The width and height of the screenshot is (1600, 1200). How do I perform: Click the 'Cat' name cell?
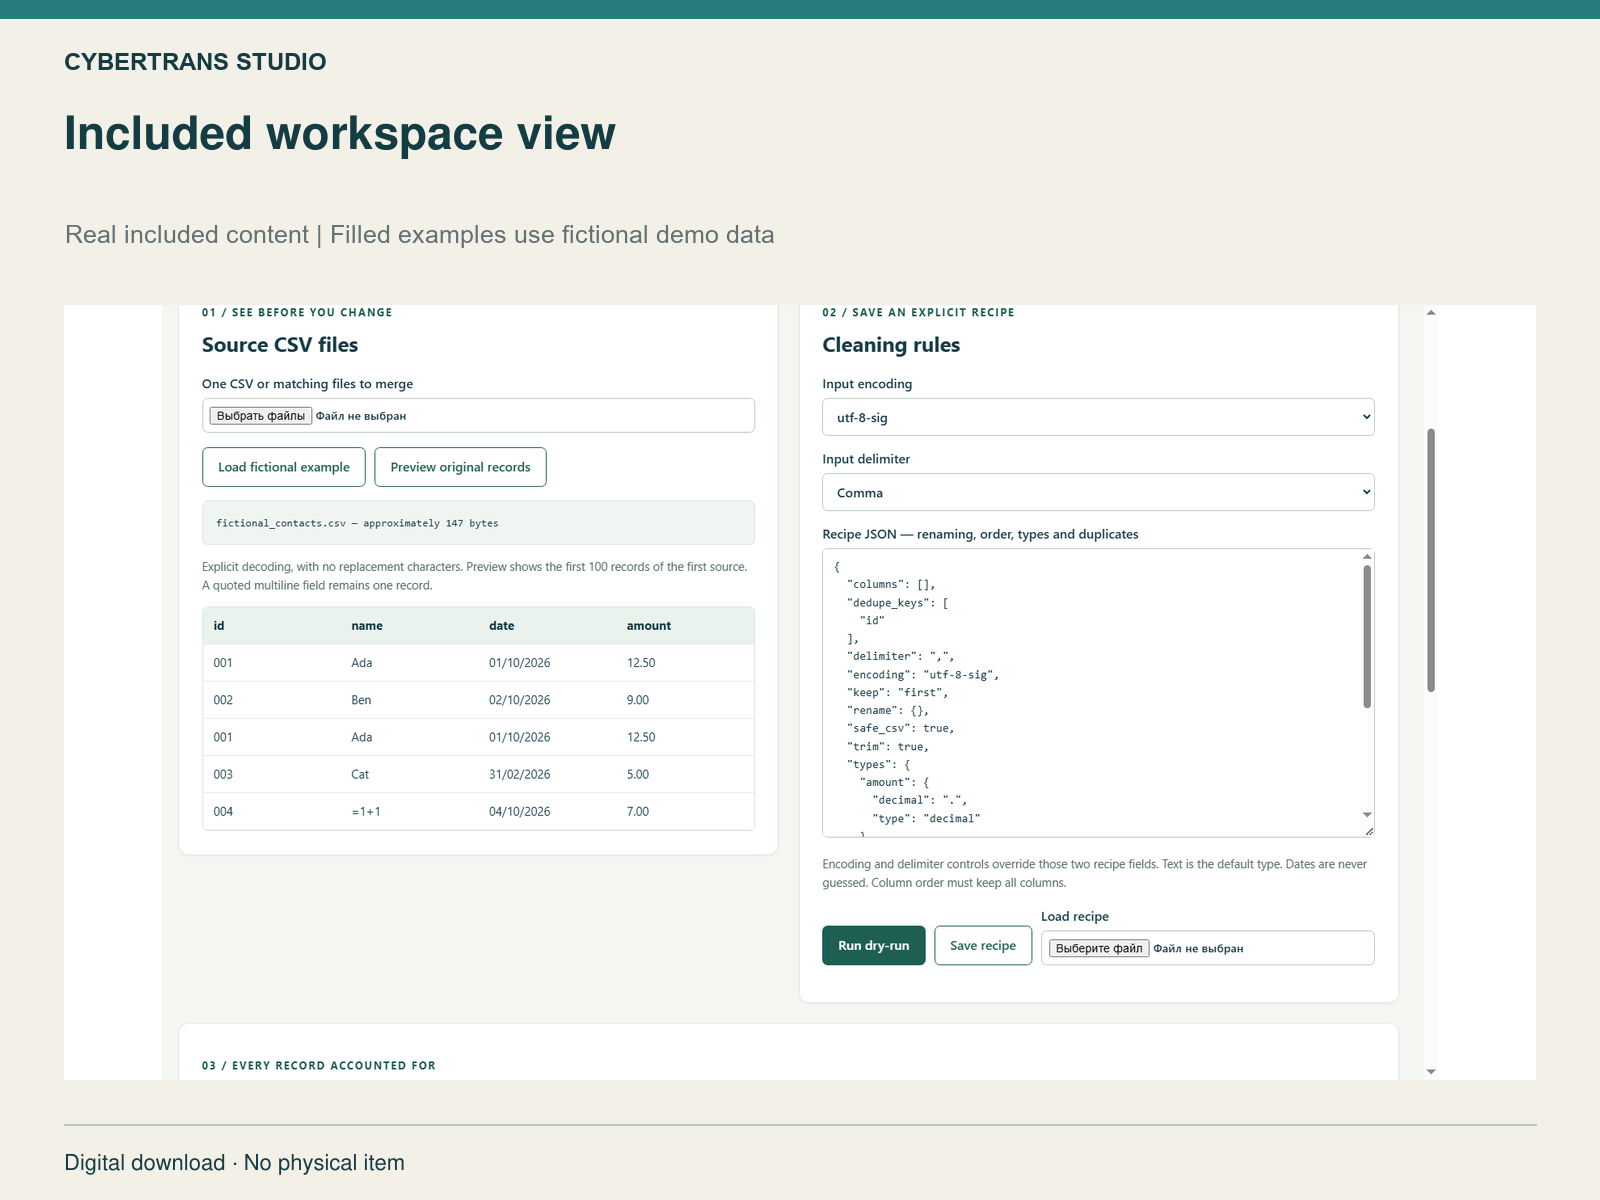[360, 774]
